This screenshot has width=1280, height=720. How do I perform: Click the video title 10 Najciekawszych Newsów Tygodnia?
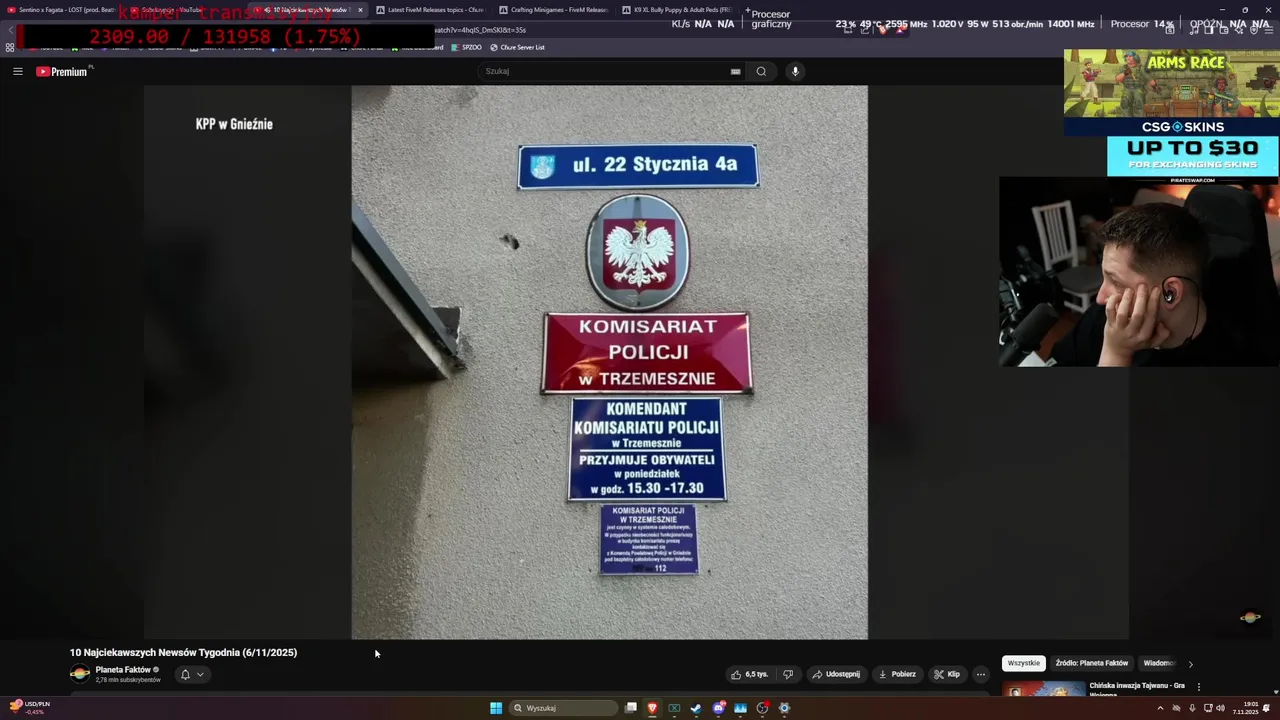183,652
